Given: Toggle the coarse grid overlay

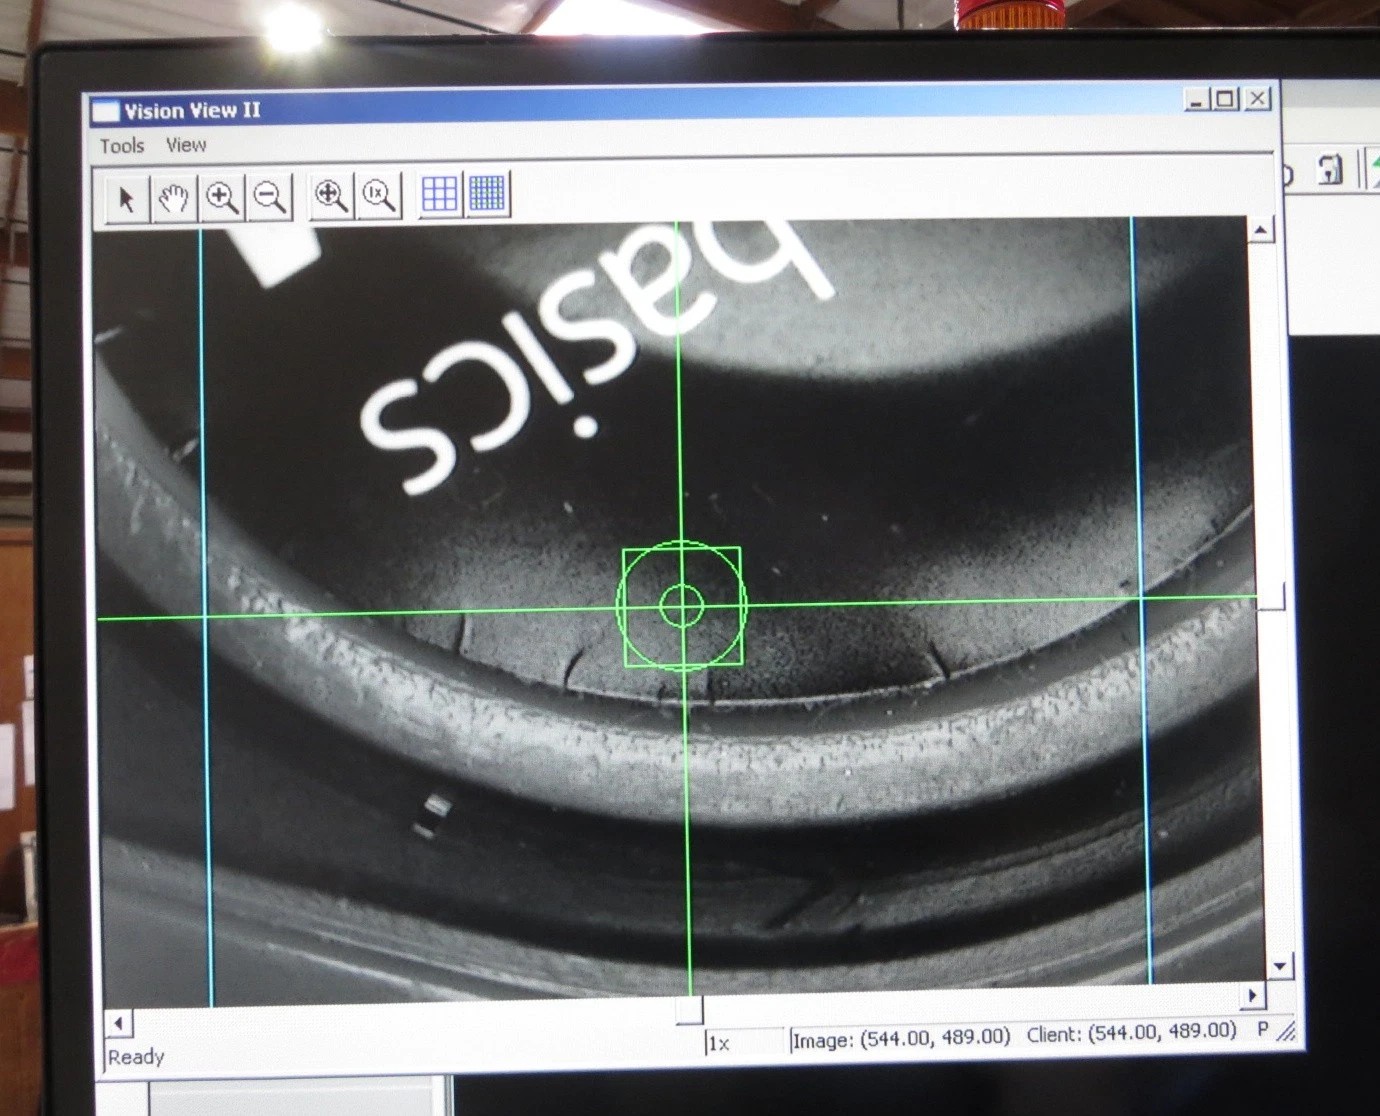Looking at the screenshot, I should 439,194.
